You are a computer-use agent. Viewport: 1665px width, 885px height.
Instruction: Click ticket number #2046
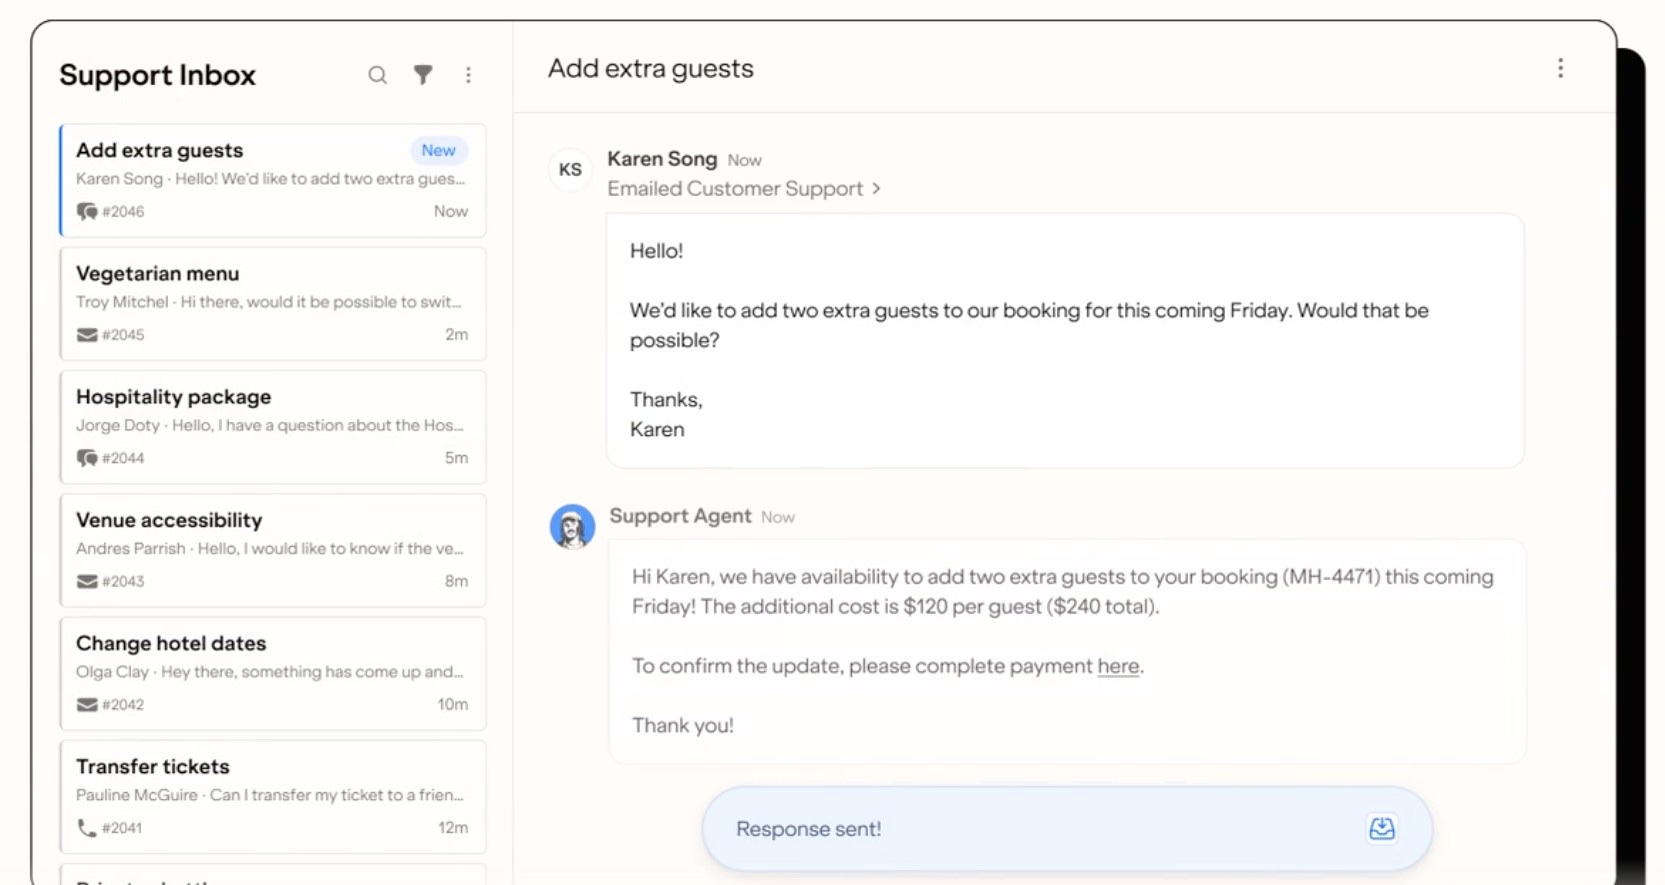(123, 212)
